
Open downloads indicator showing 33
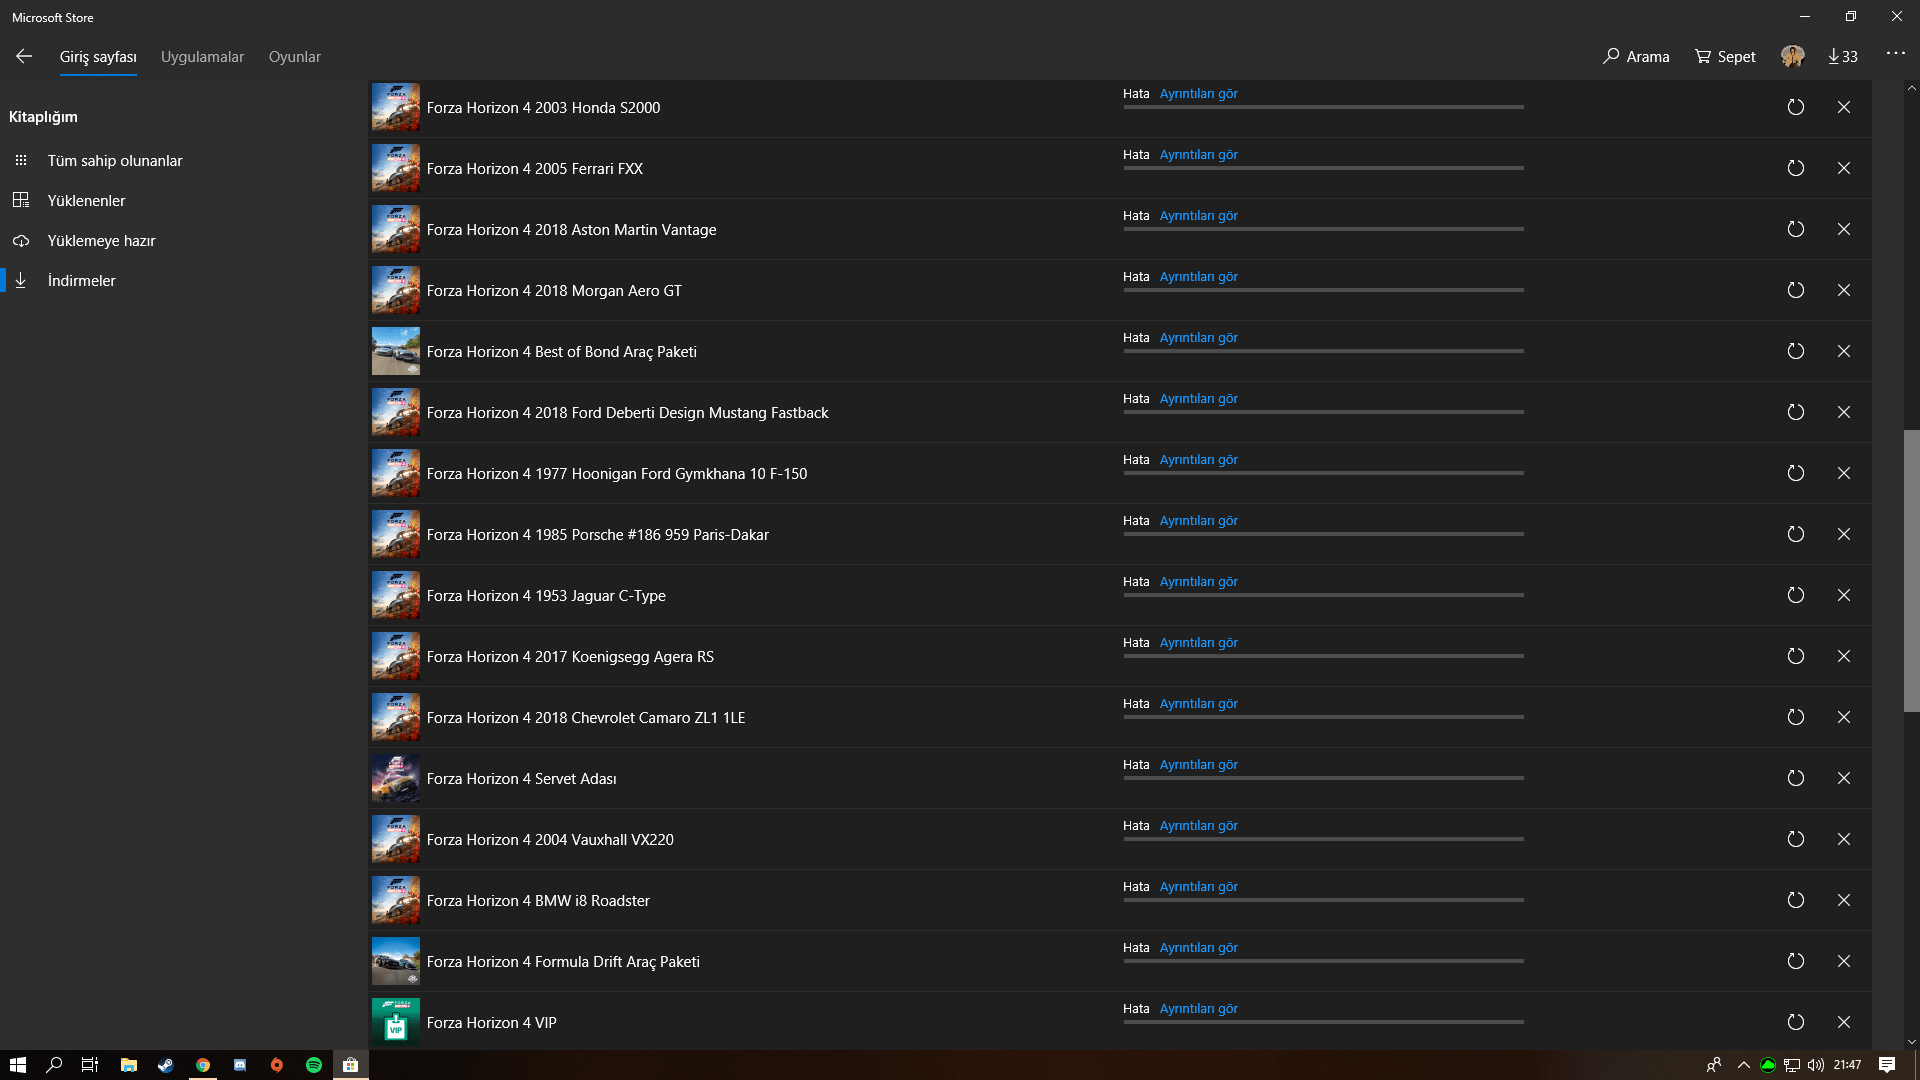click(1842, 57)
